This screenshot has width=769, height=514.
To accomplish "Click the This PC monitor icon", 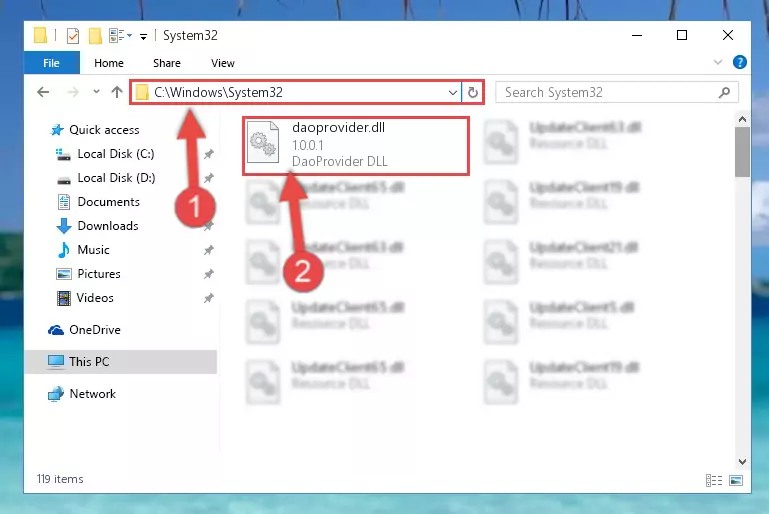I will [56, 362].
